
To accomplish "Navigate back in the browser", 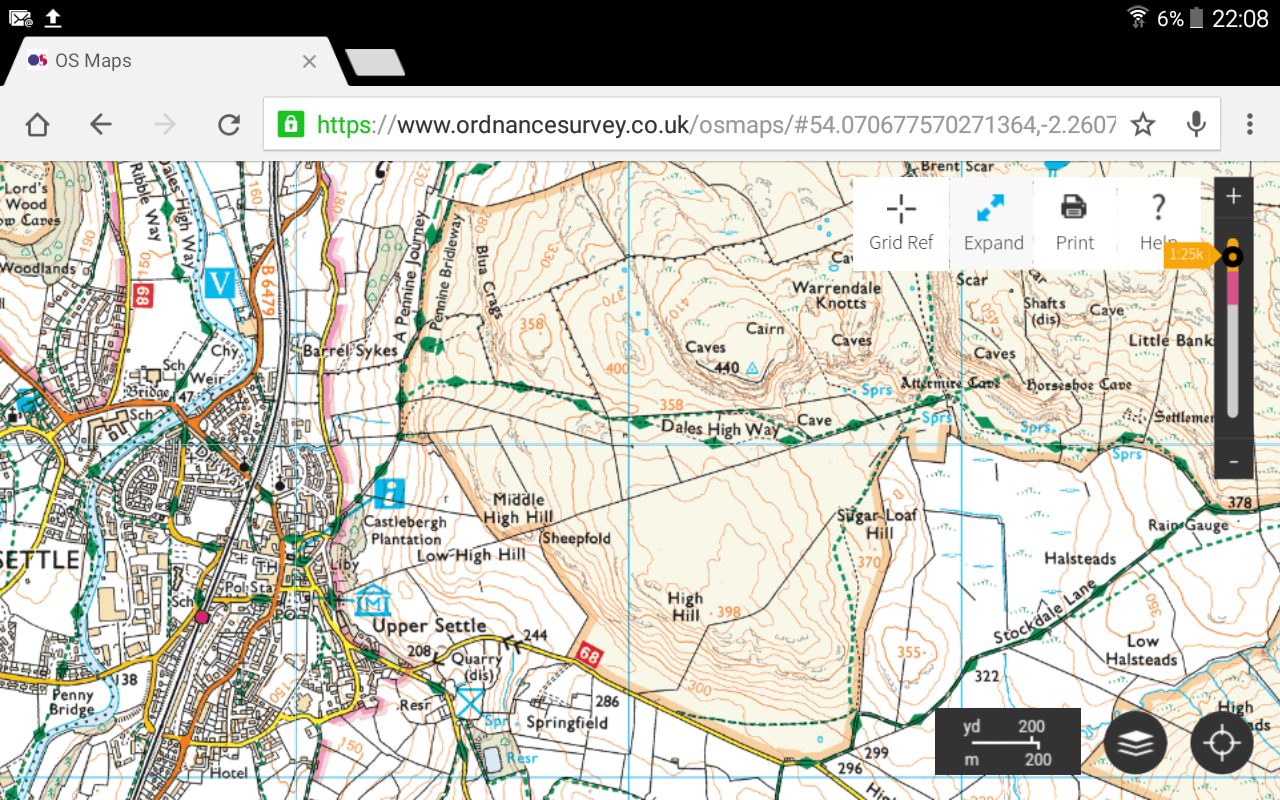I will (x=100, y=124).
